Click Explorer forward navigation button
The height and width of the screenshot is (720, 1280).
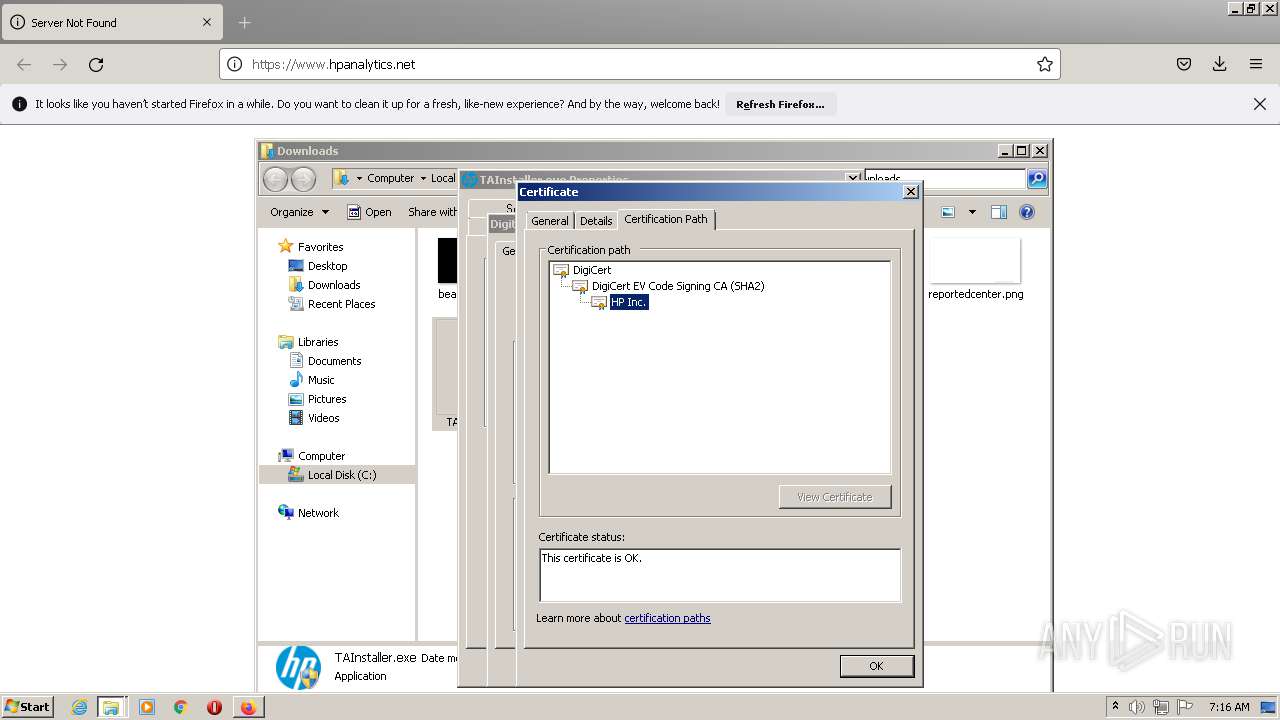click(303, 179)
